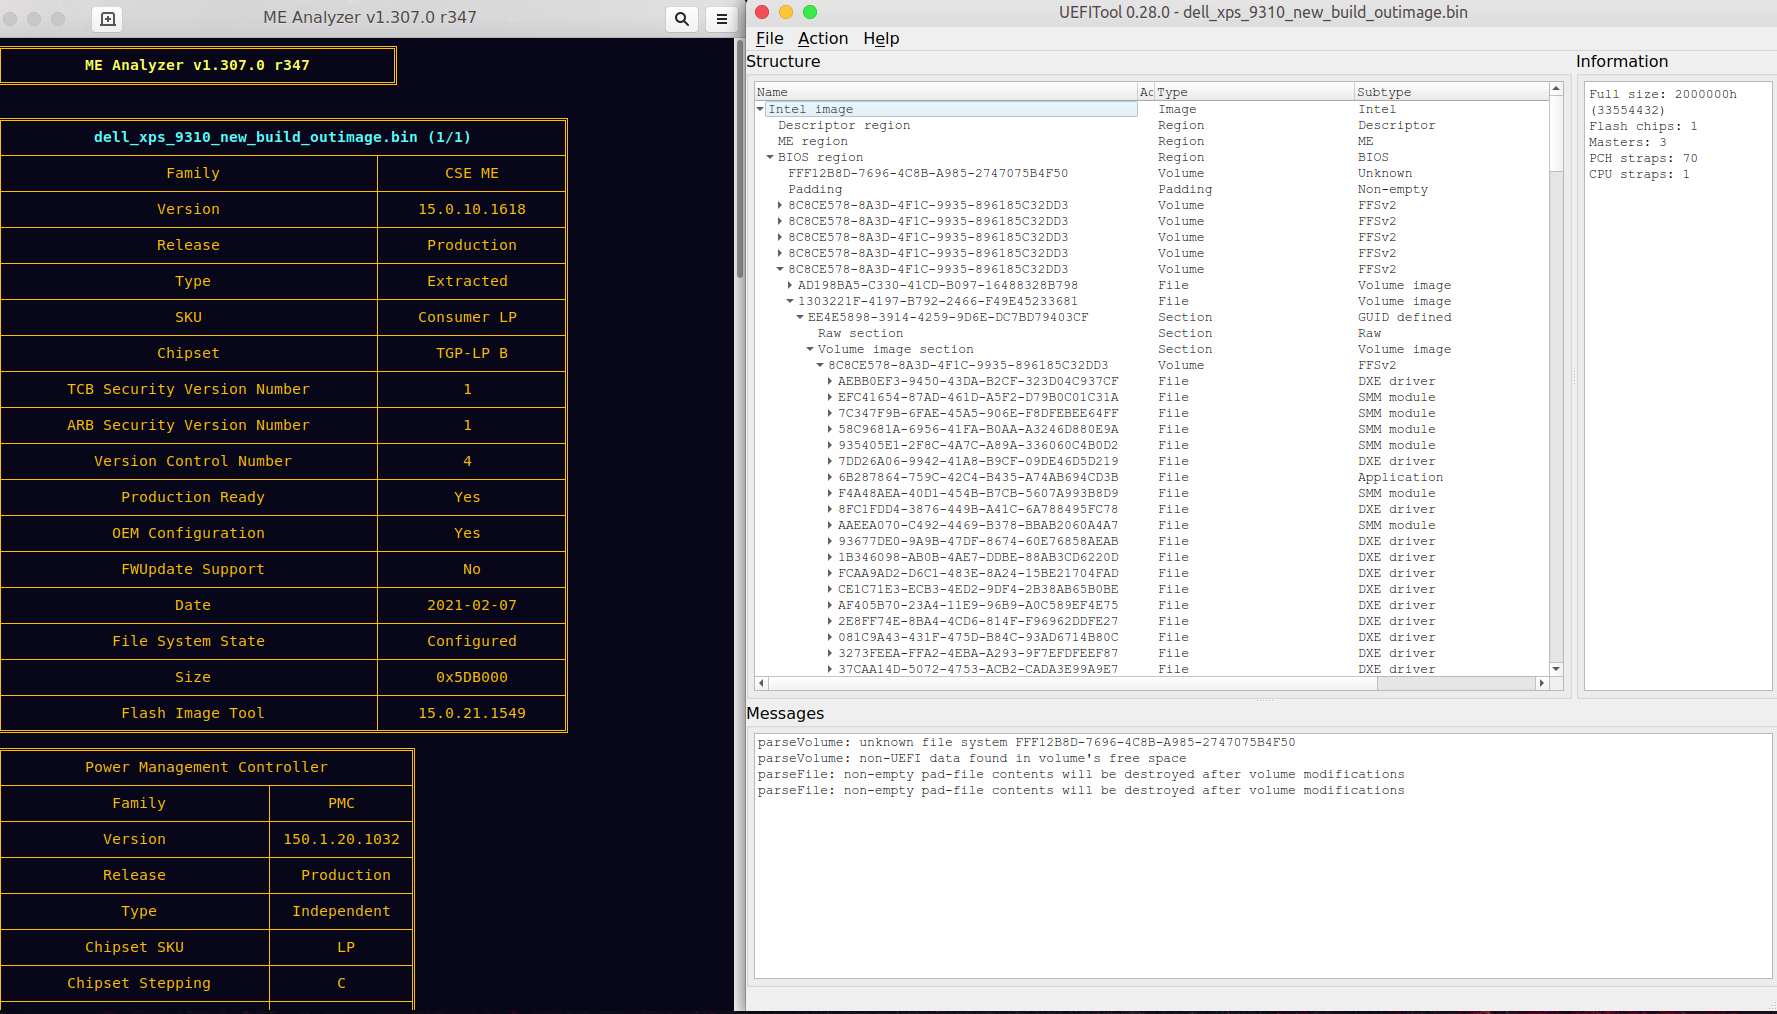
Task: Collapse the Intel image tree node
Action: pos(761,109)
